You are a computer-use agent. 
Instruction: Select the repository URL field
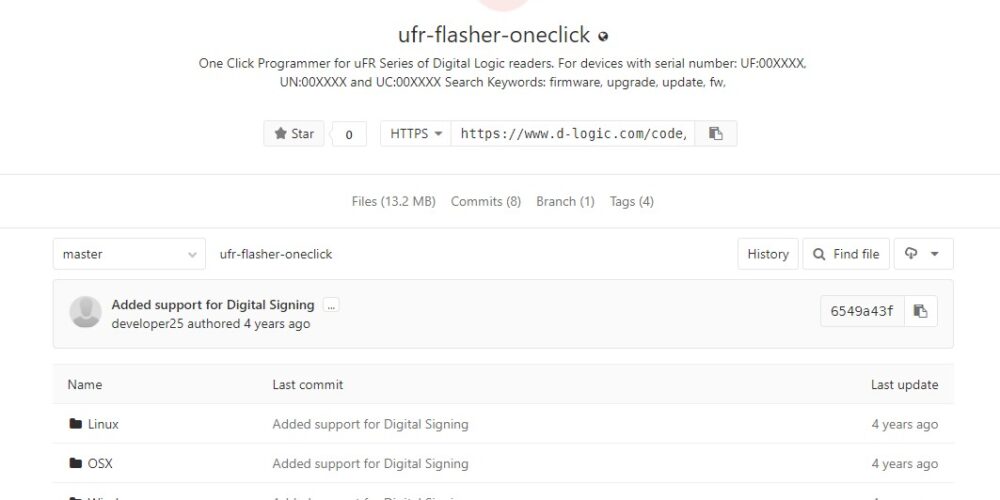pos(573,134)
